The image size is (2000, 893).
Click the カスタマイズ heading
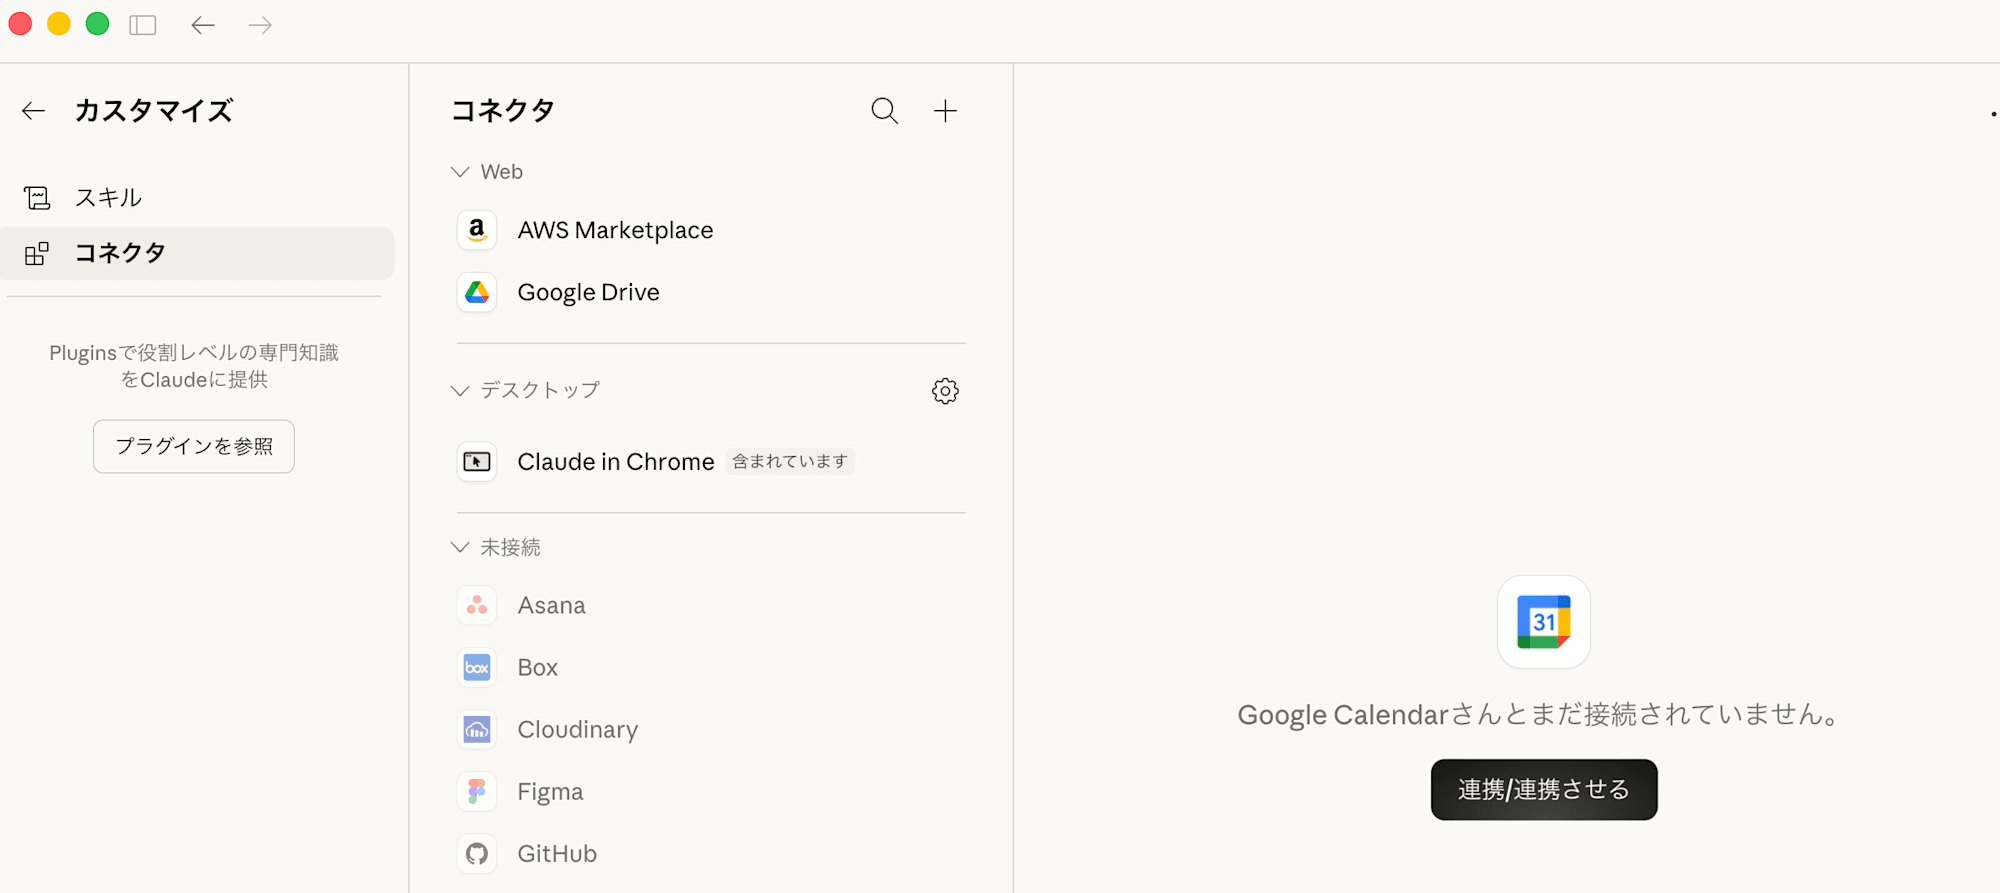coord(154,110)
